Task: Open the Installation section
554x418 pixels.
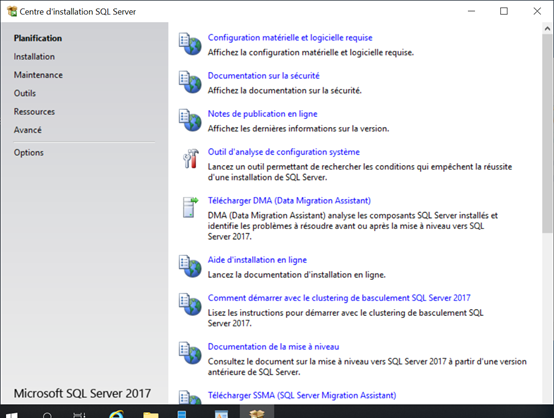Action: (x=34, y=57)
